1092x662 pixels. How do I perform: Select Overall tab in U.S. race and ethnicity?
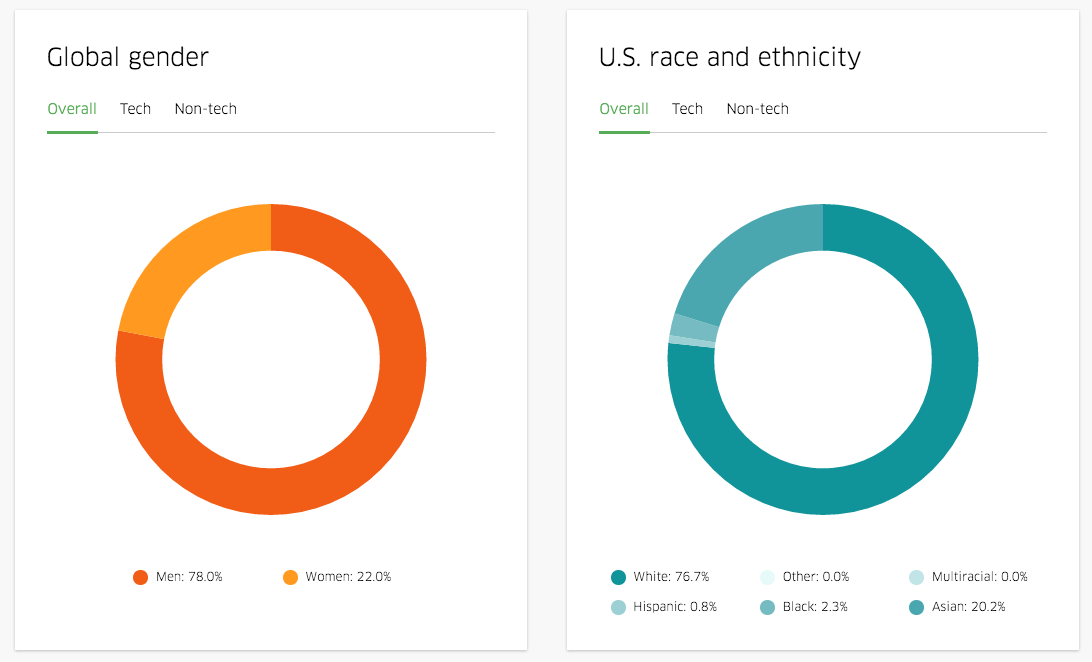pos(624,109)
